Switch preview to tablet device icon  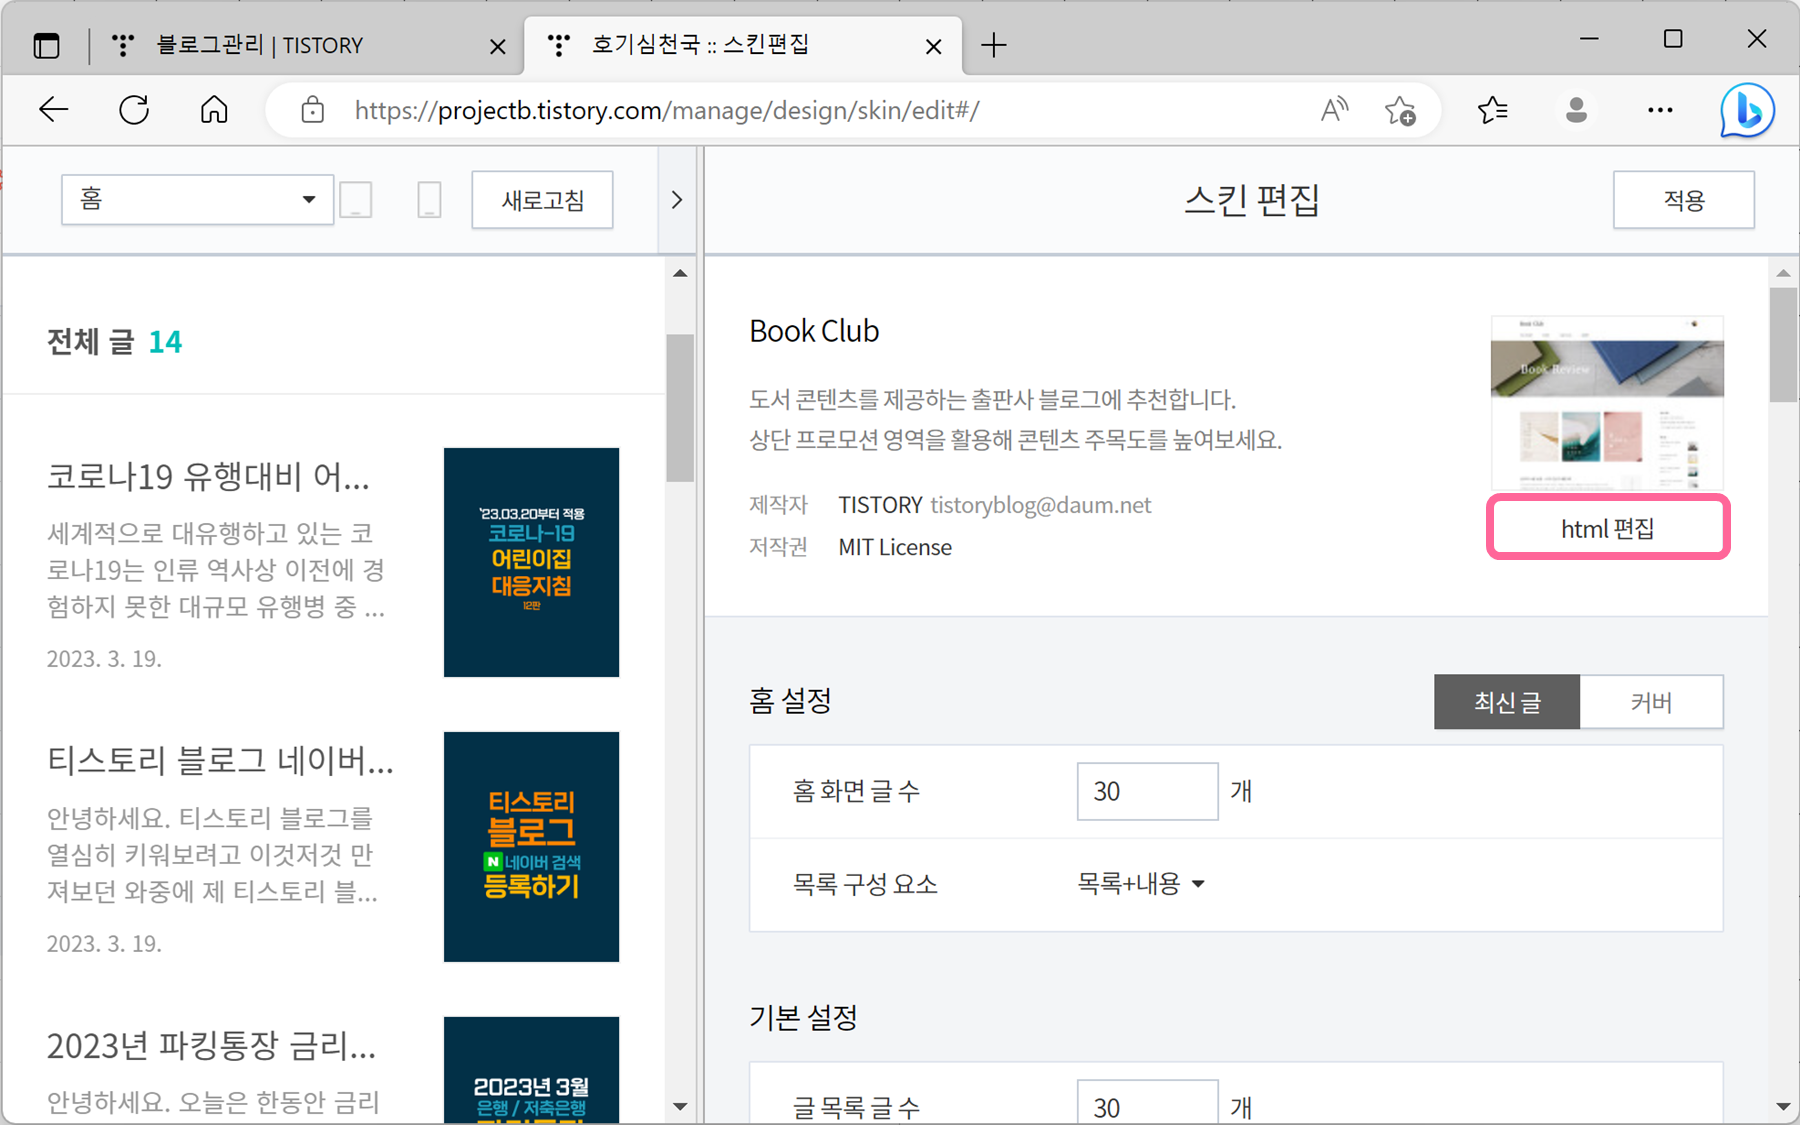356,200
